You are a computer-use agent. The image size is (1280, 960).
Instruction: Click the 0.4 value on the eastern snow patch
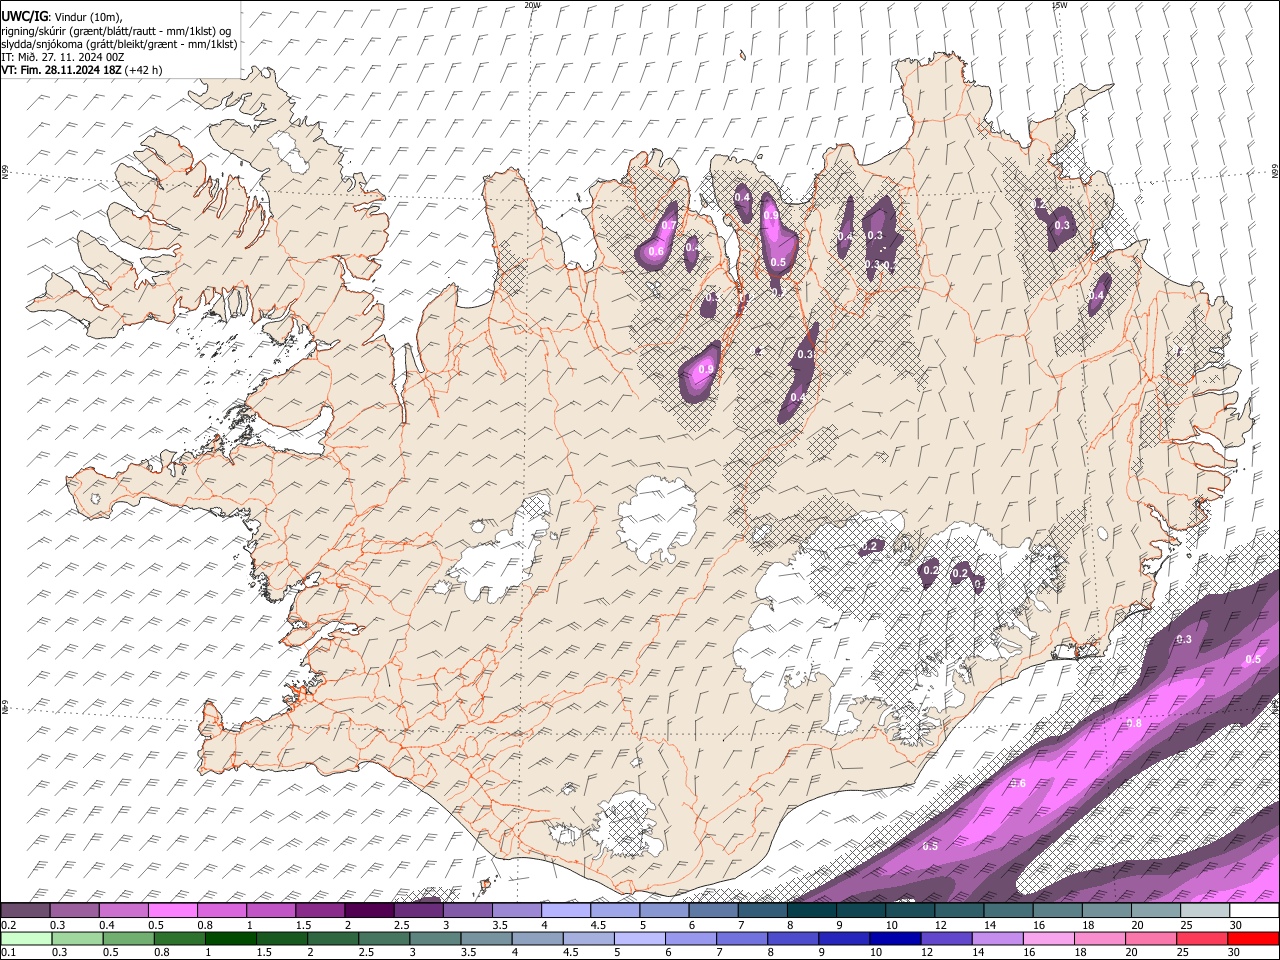tap(1096, 296)
